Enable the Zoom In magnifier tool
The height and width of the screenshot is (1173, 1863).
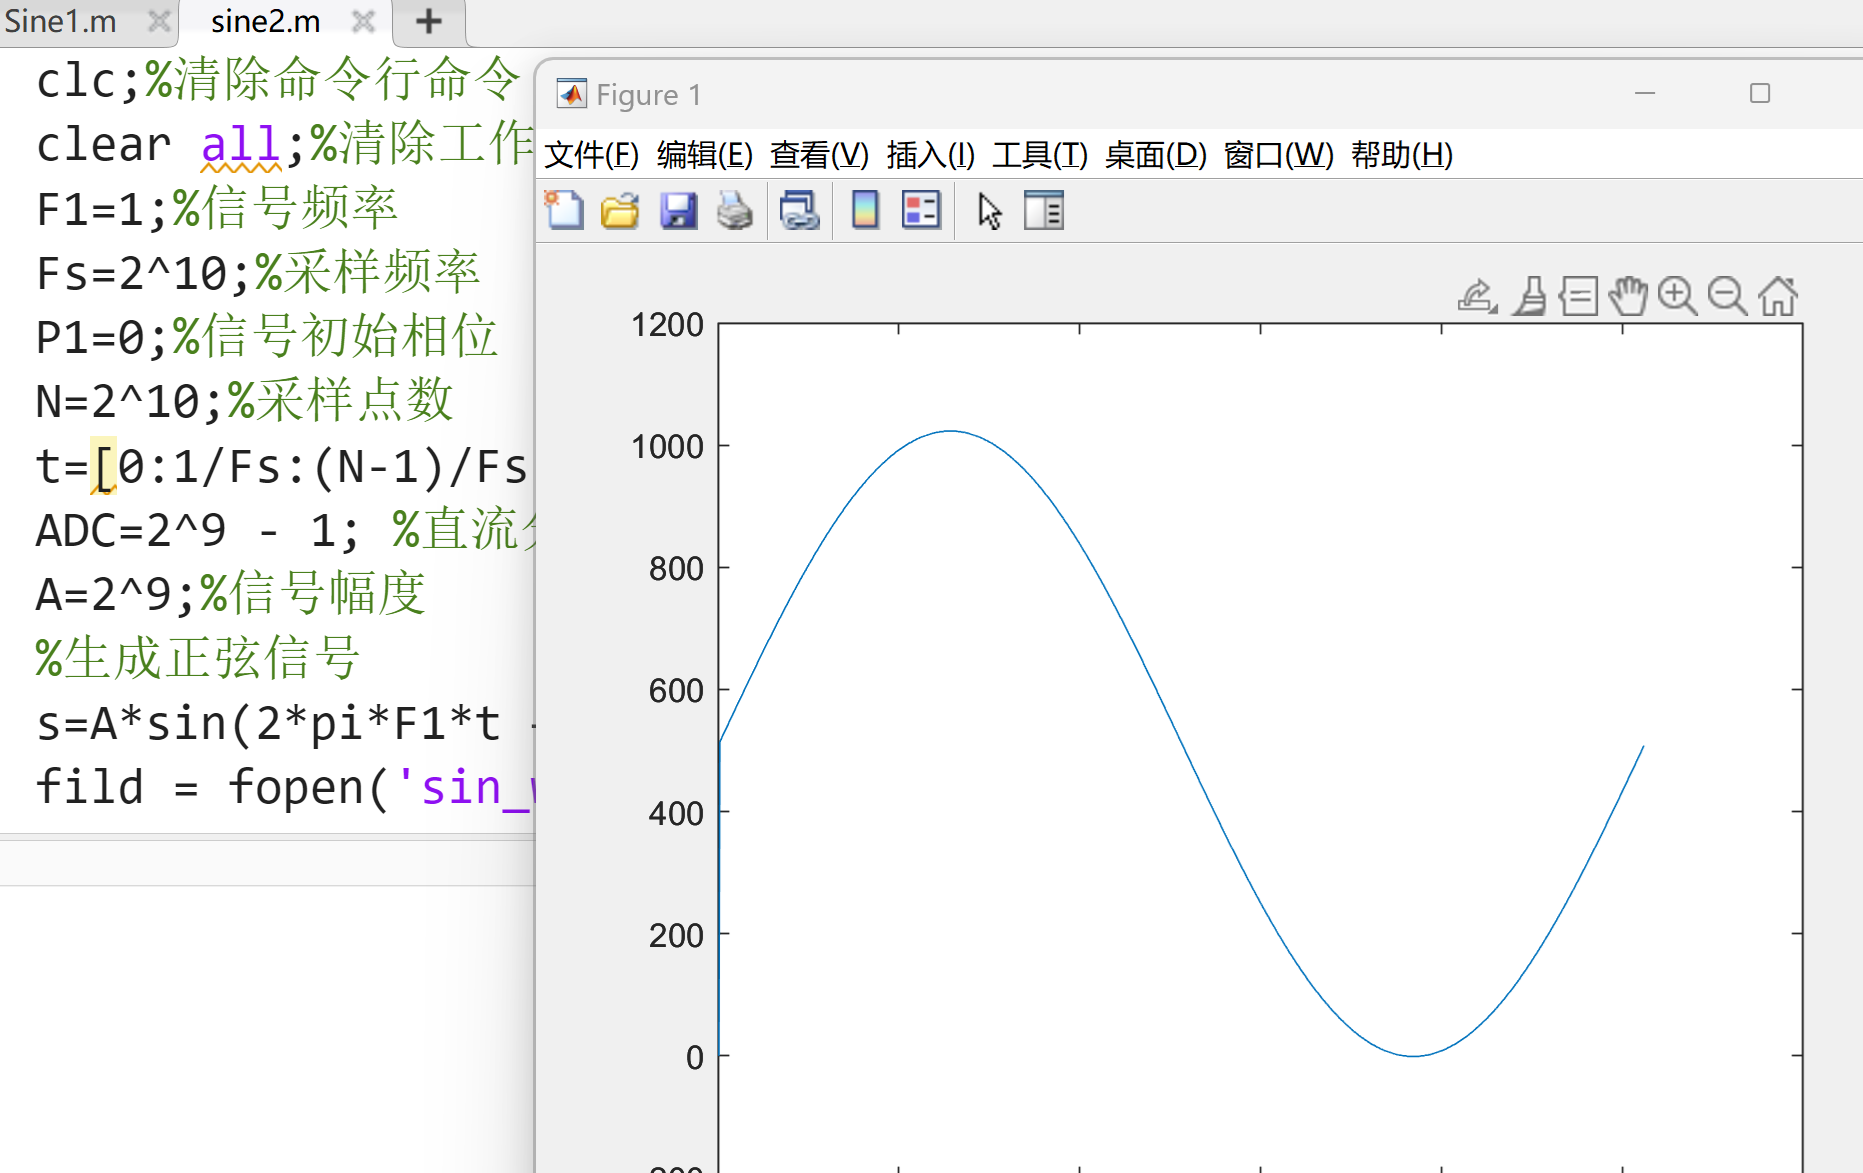click(x=1677, y=297)
